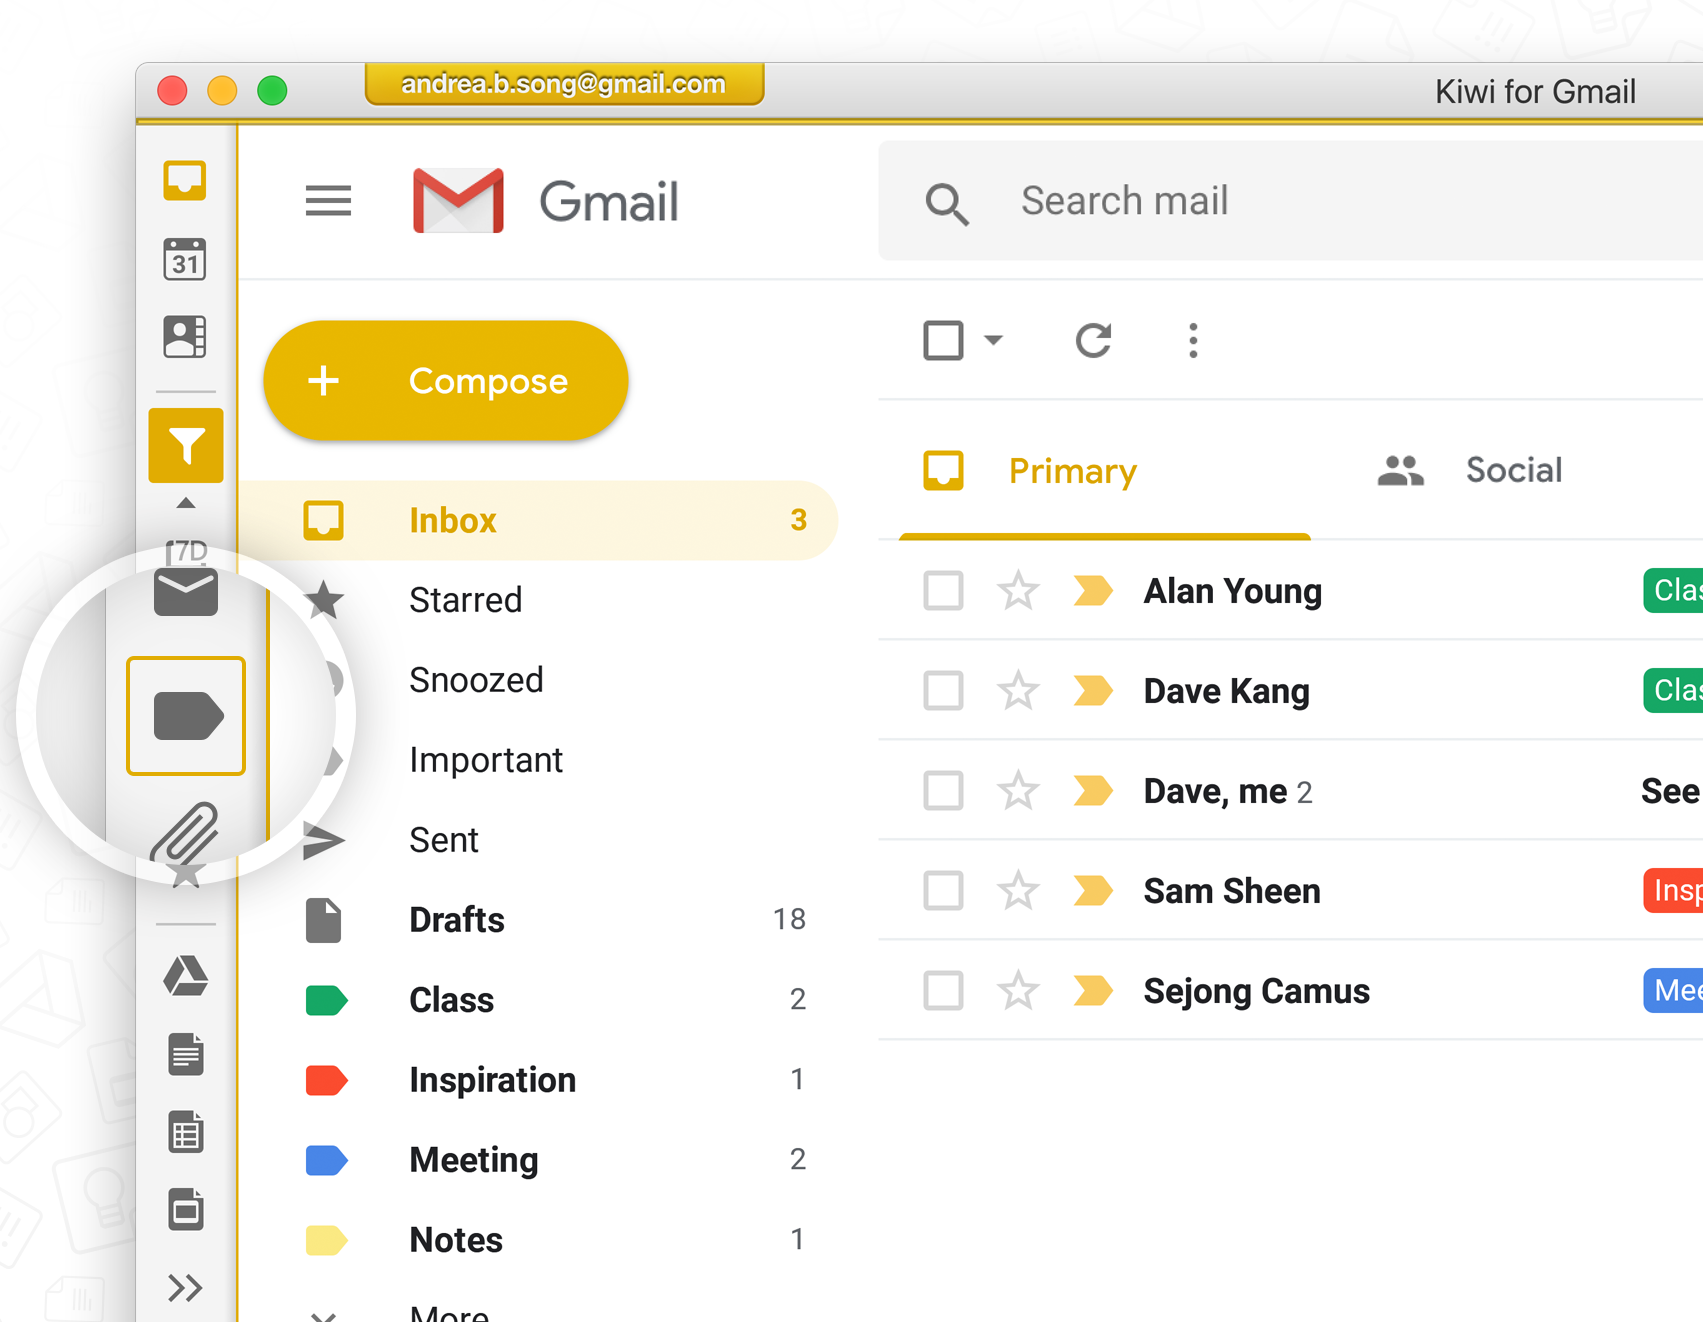
Task: Select the label tag filter icon
Action: click(187, 716)
